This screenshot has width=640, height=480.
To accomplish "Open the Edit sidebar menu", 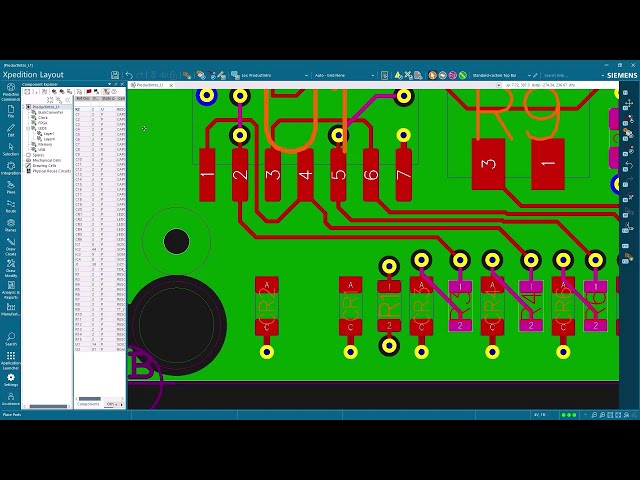I will click(11, 131).
